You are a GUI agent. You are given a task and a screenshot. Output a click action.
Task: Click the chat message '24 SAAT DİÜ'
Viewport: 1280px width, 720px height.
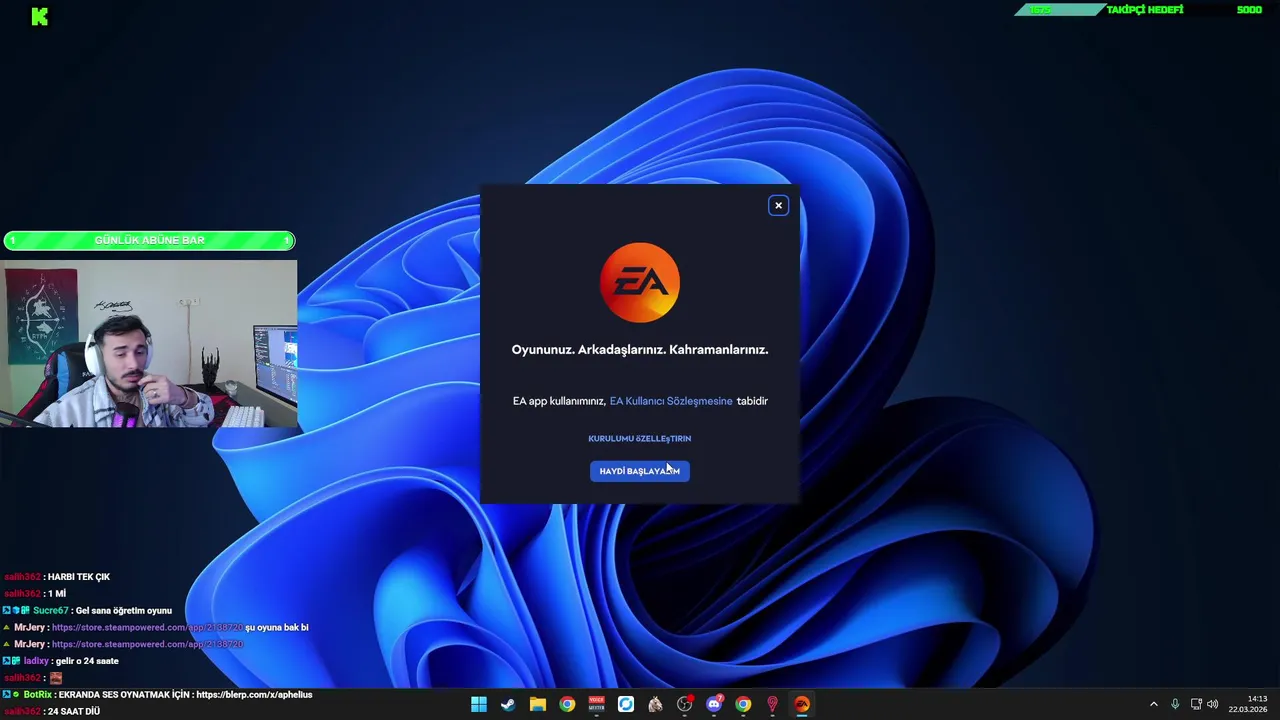pyautogui.click(x=74, y=711)
